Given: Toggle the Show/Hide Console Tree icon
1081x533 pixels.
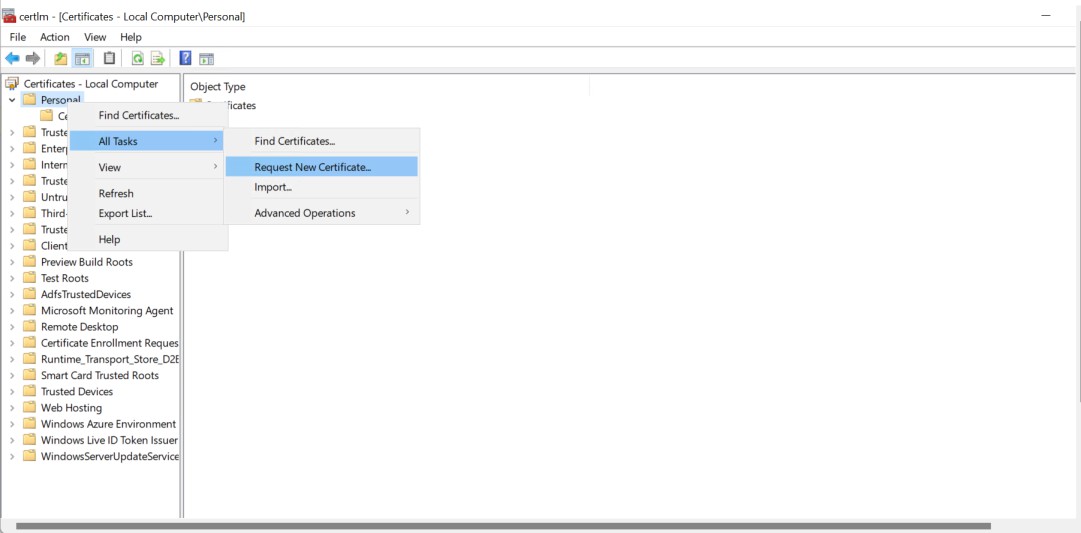Looking at the screenshot, I should coord(83,59).
